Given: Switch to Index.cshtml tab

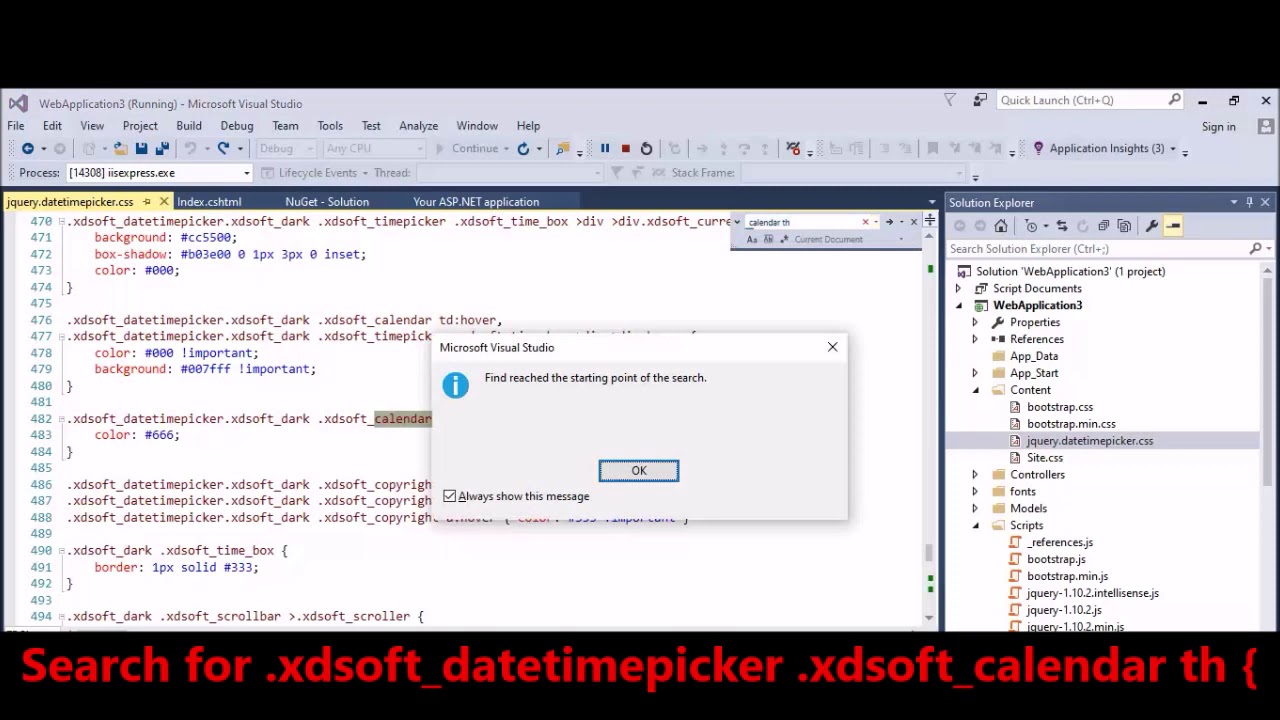Looking at the screenshot, I should pyautogui.click(x=209, y=202).
